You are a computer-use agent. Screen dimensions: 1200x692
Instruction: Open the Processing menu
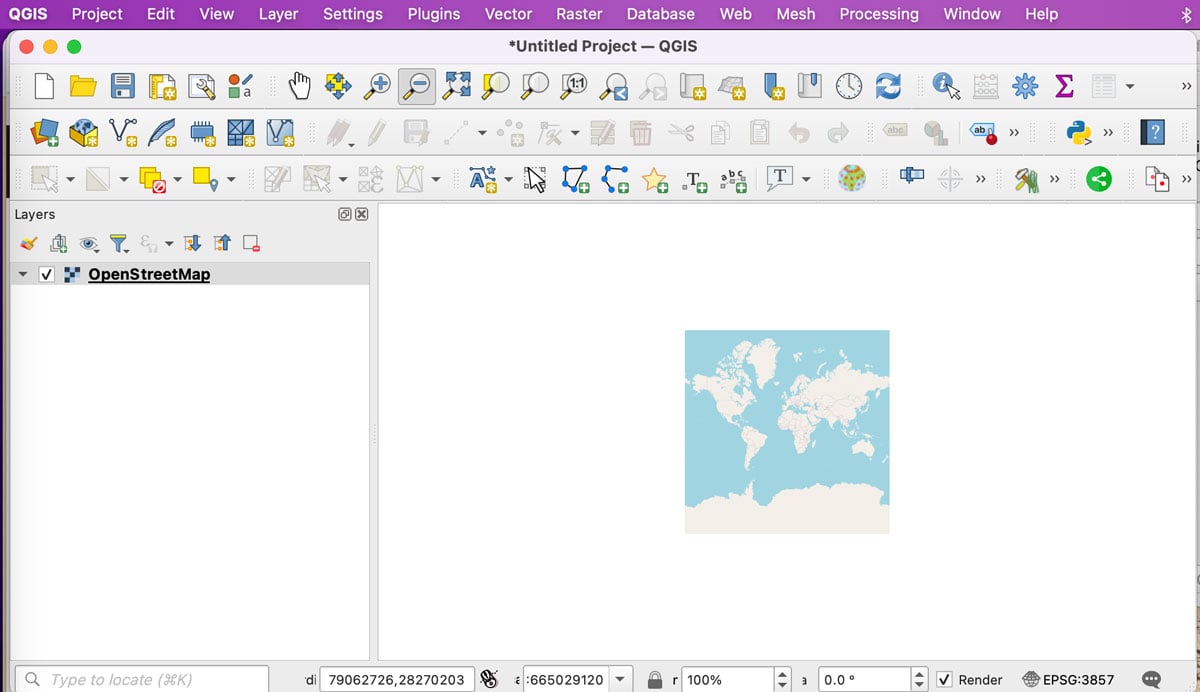click(x=879, y=14)
